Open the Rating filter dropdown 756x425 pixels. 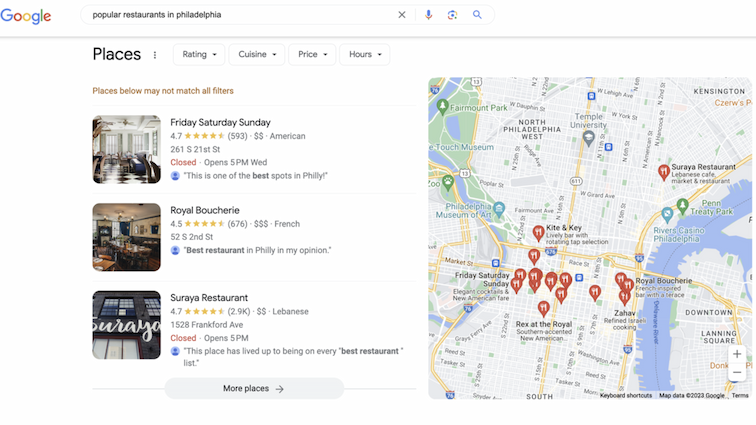coord(199,55)
